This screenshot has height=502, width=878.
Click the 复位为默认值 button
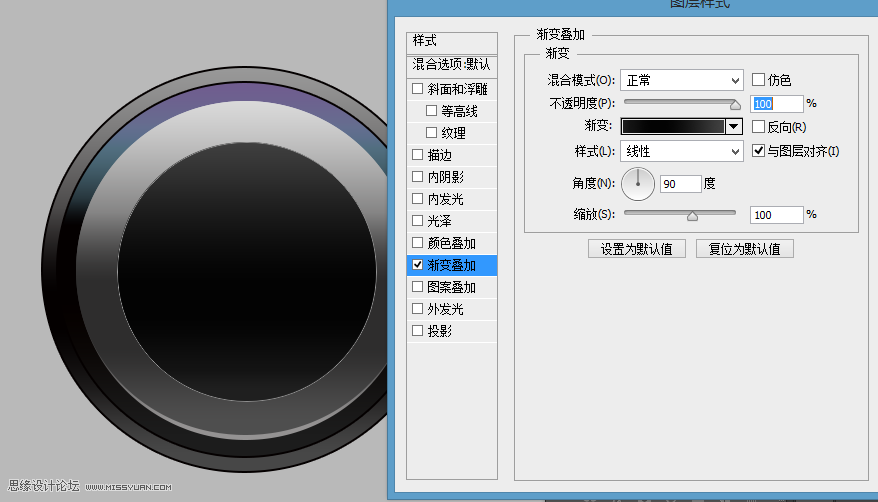[745, 249]
